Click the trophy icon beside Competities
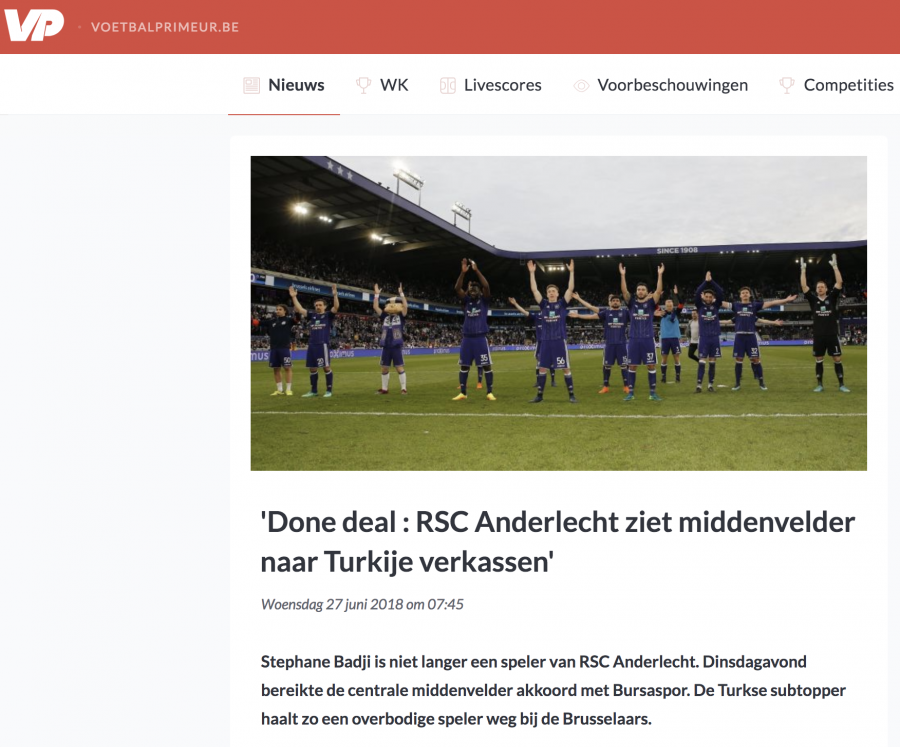 click(787, 86)
